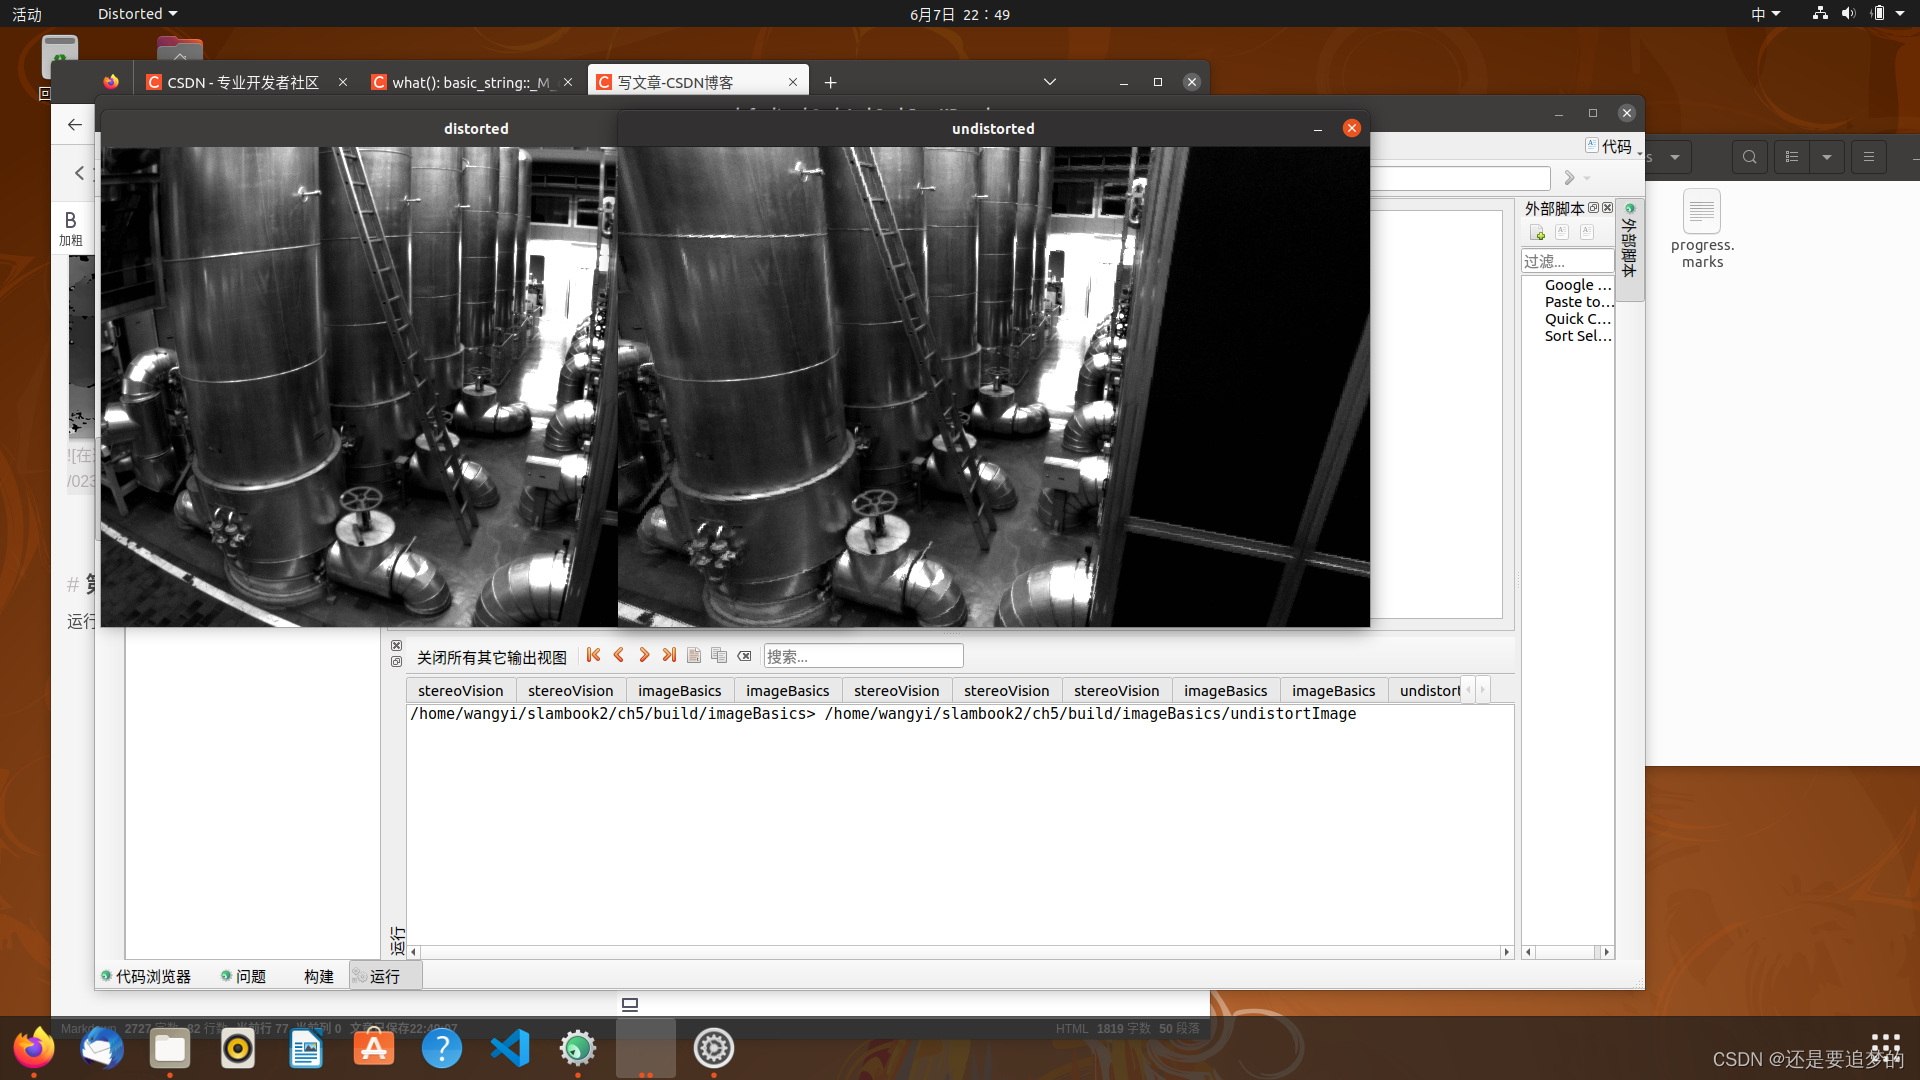Open the 问题 tool view
The image size is (1920, 1080).
coord(243,976)
